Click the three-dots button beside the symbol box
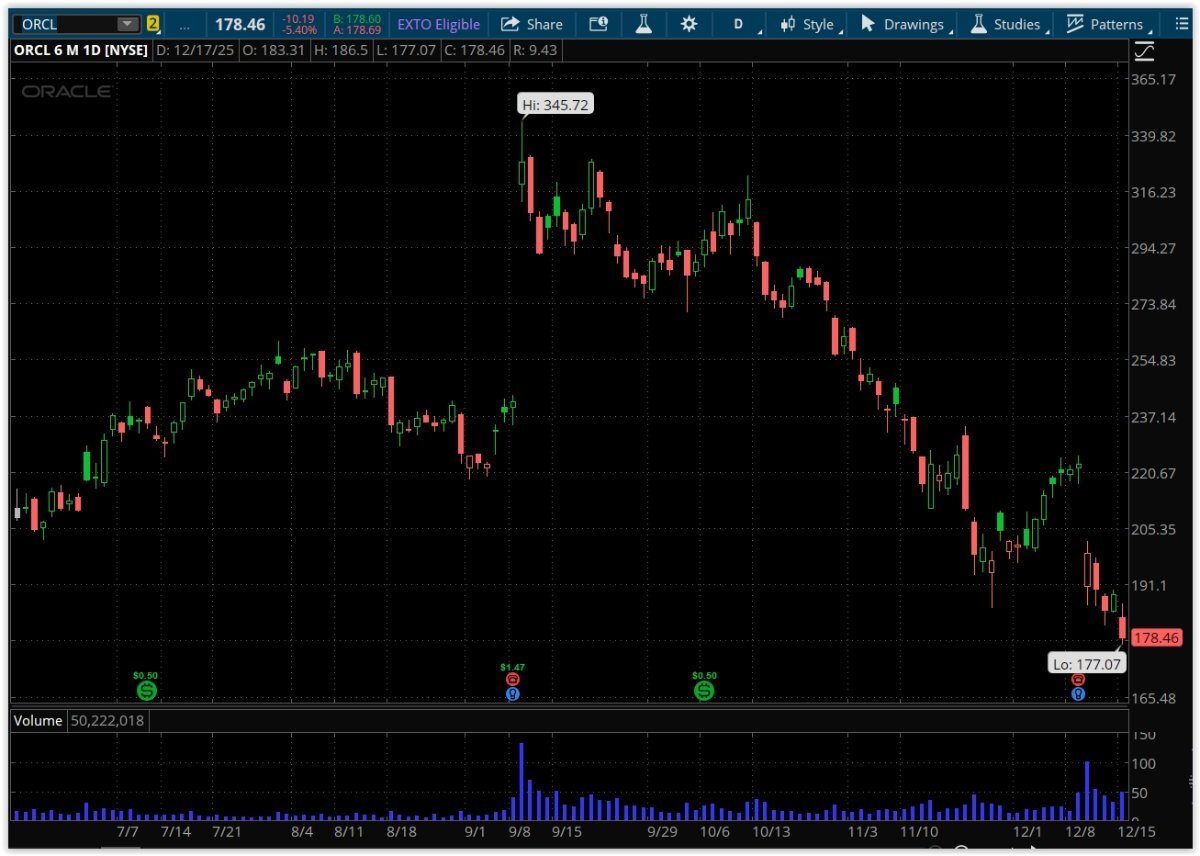 [x=184, y=24]
